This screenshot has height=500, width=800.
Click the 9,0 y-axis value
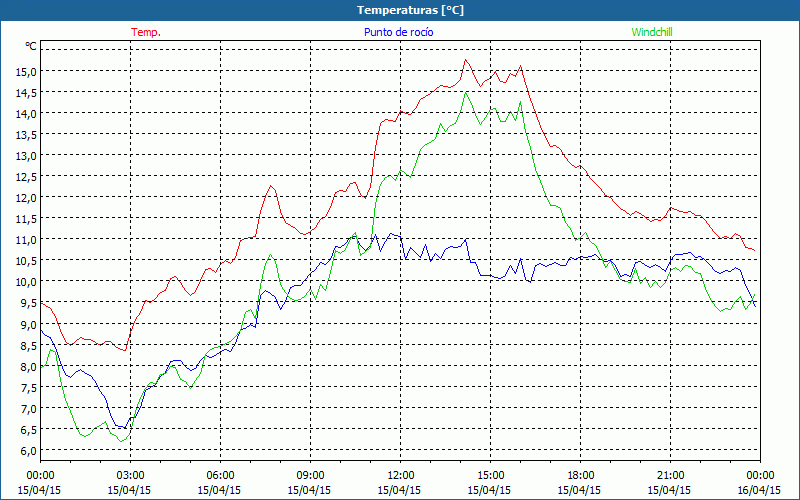tap(29, 324)
